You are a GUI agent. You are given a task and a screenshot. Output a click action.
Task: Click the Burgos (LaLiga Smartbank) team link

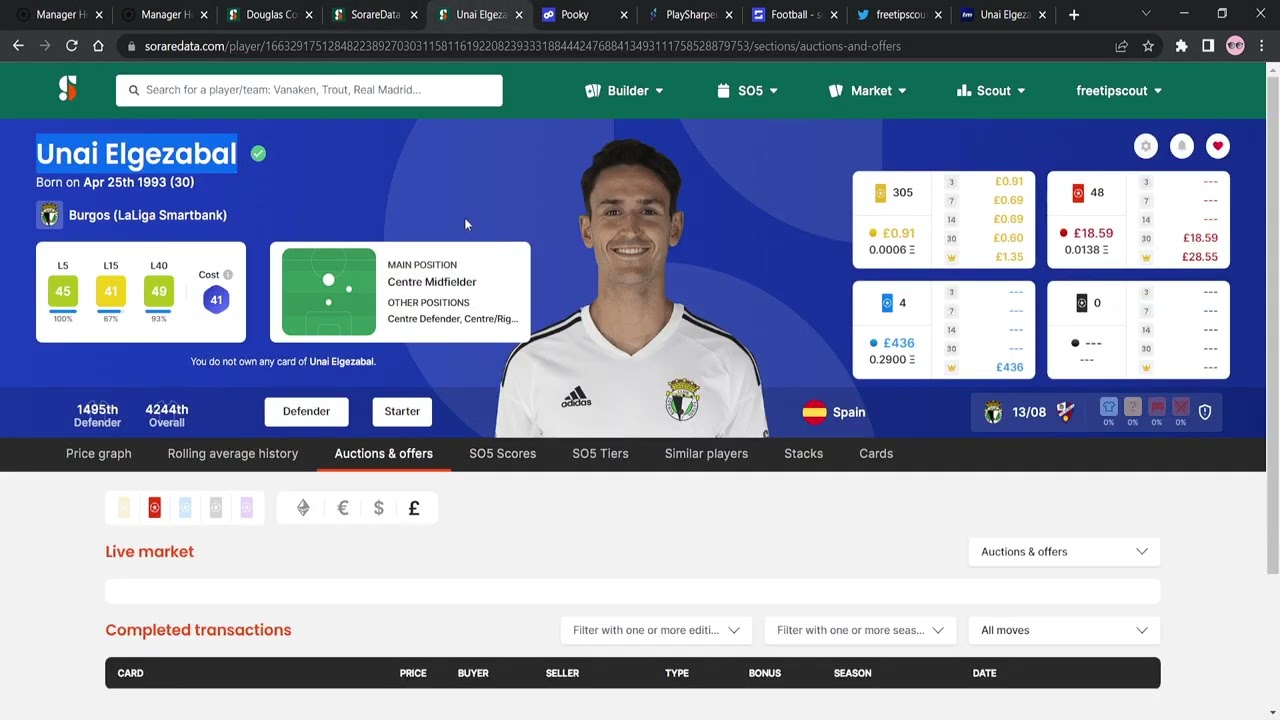[x=148, y=215]
